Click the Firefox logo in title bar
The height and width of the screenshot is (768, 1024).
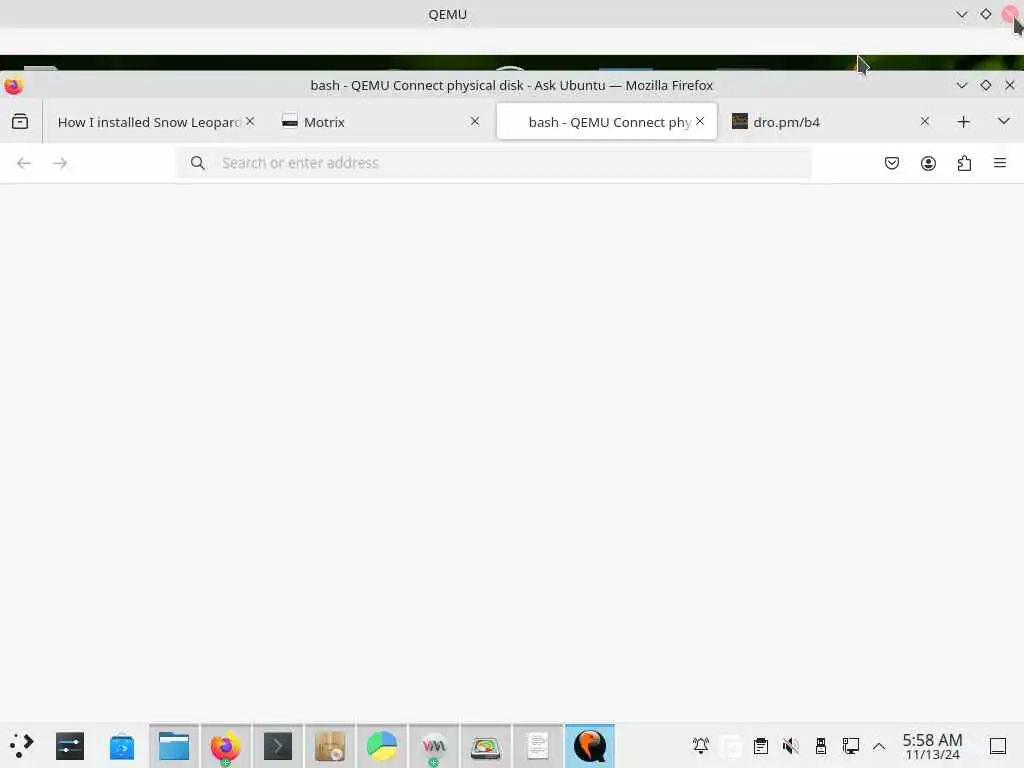[x=13, y=86]
